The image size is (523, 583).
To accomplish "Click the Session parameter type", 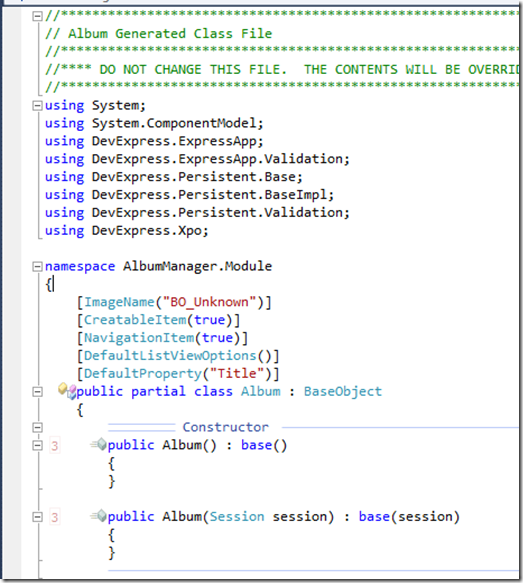I will point(237,517).
